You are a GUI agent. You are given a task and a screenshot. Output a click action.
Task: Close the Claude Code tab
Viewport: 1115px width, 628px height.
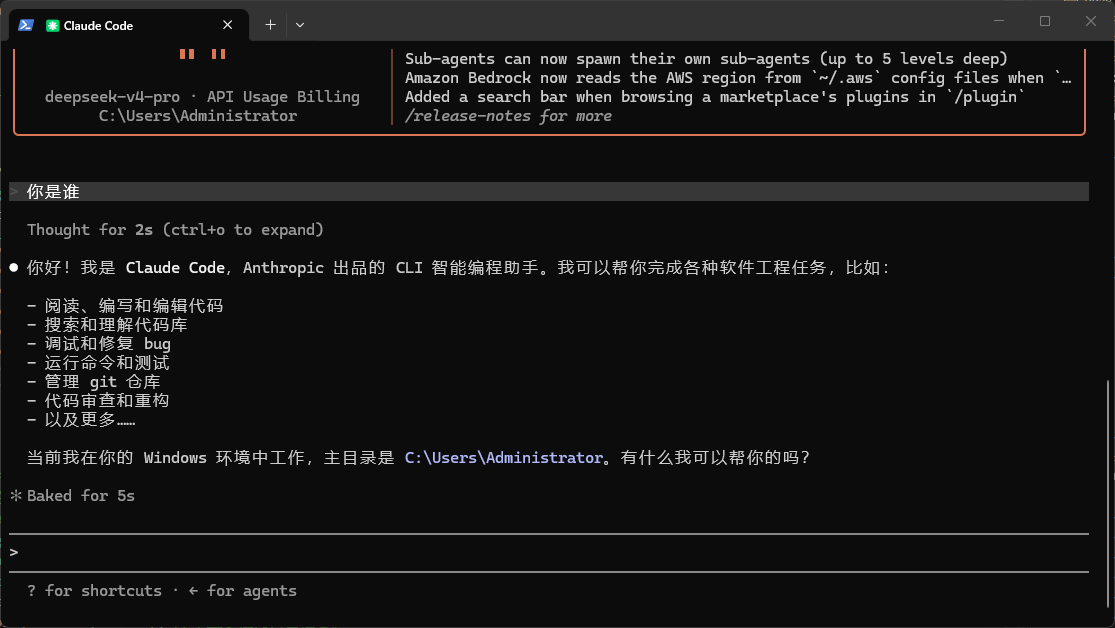[x=228, y=25]
